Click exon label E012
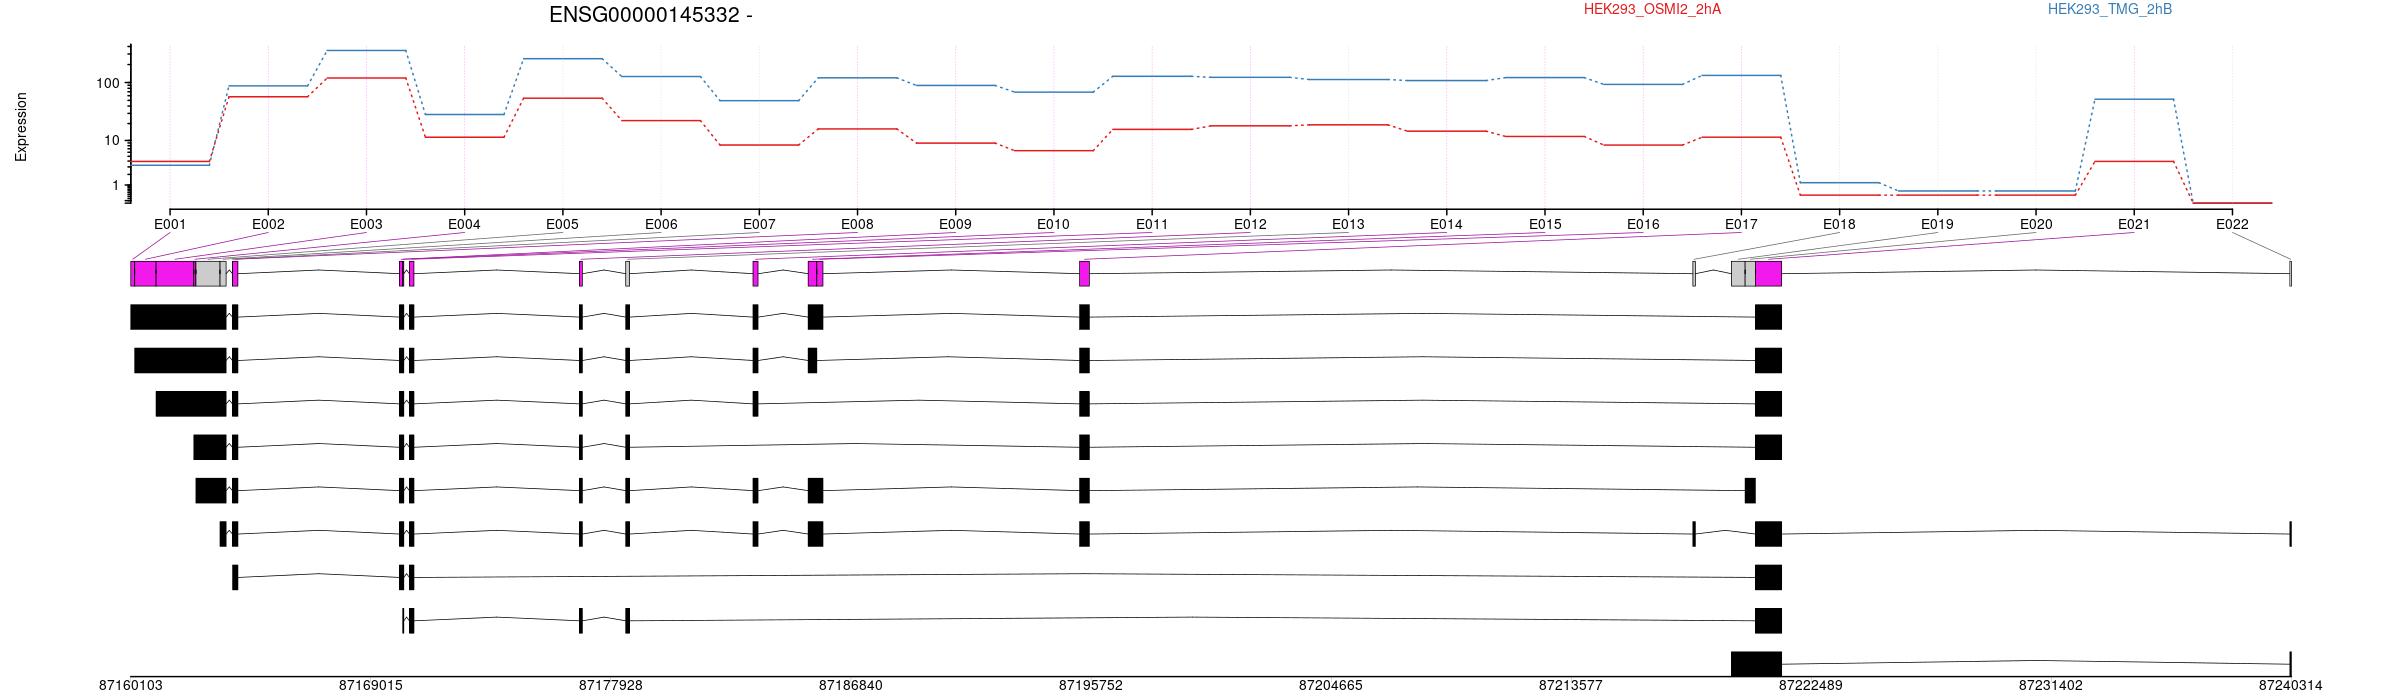 click(x=1250, y=224)
